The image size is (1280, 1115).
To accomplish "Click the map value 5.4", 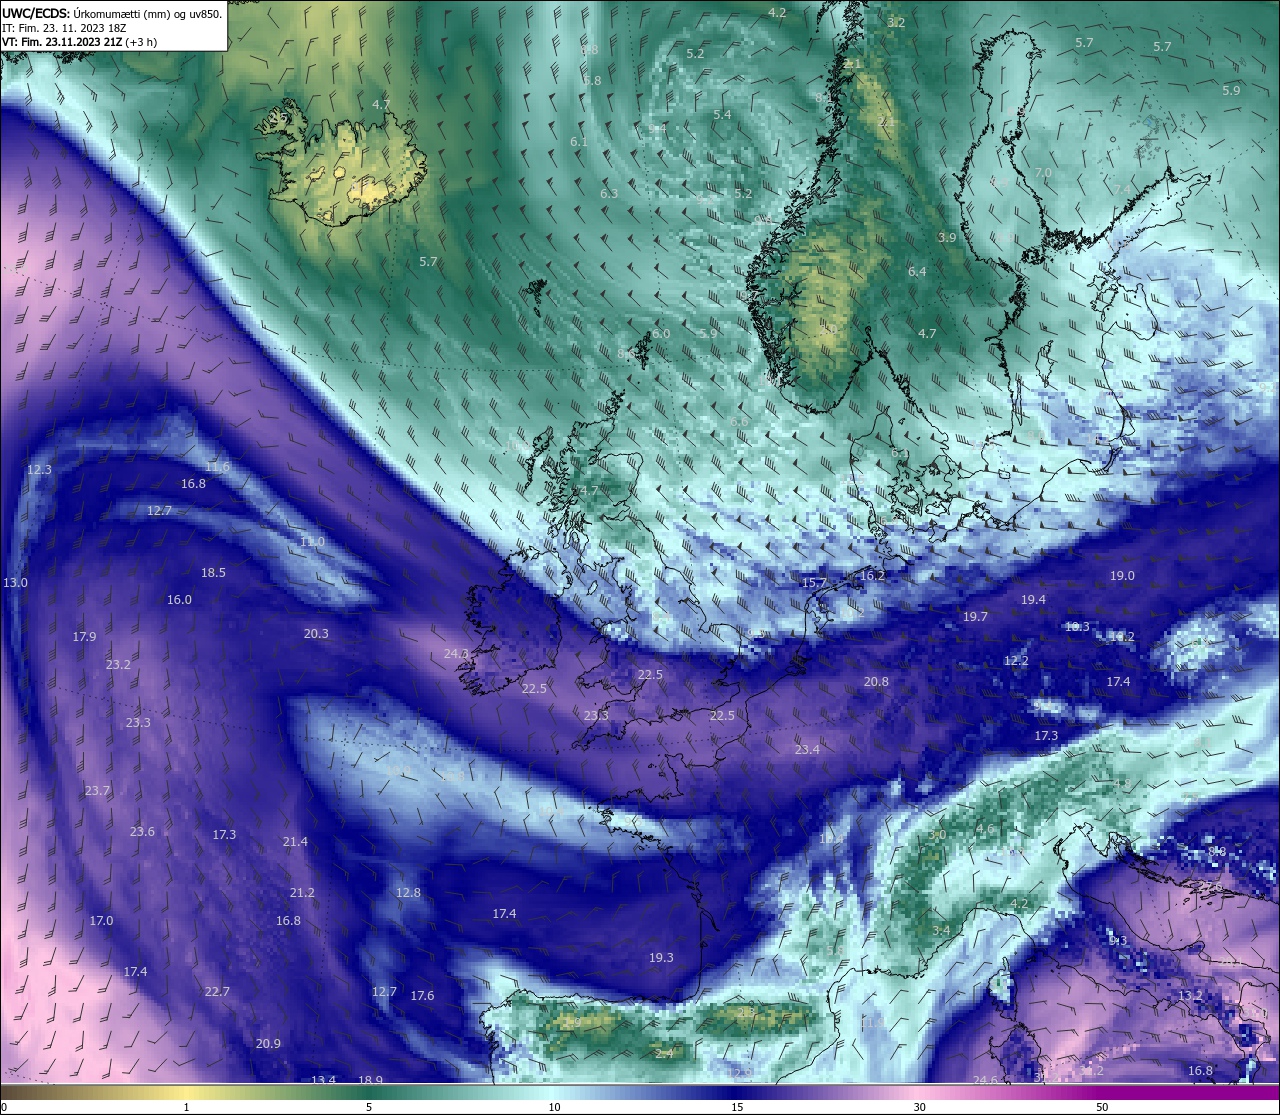I will (x=722, y=115).
